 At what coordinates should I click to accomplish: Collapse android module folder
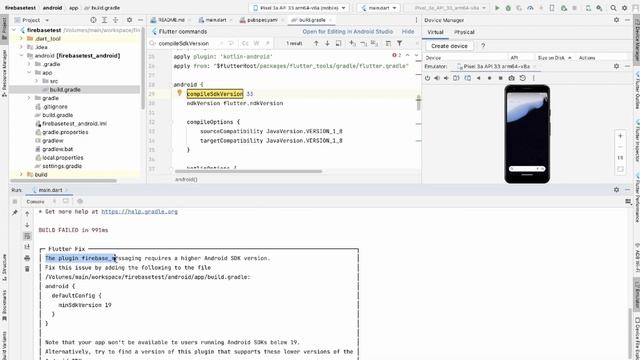point(21,56)
